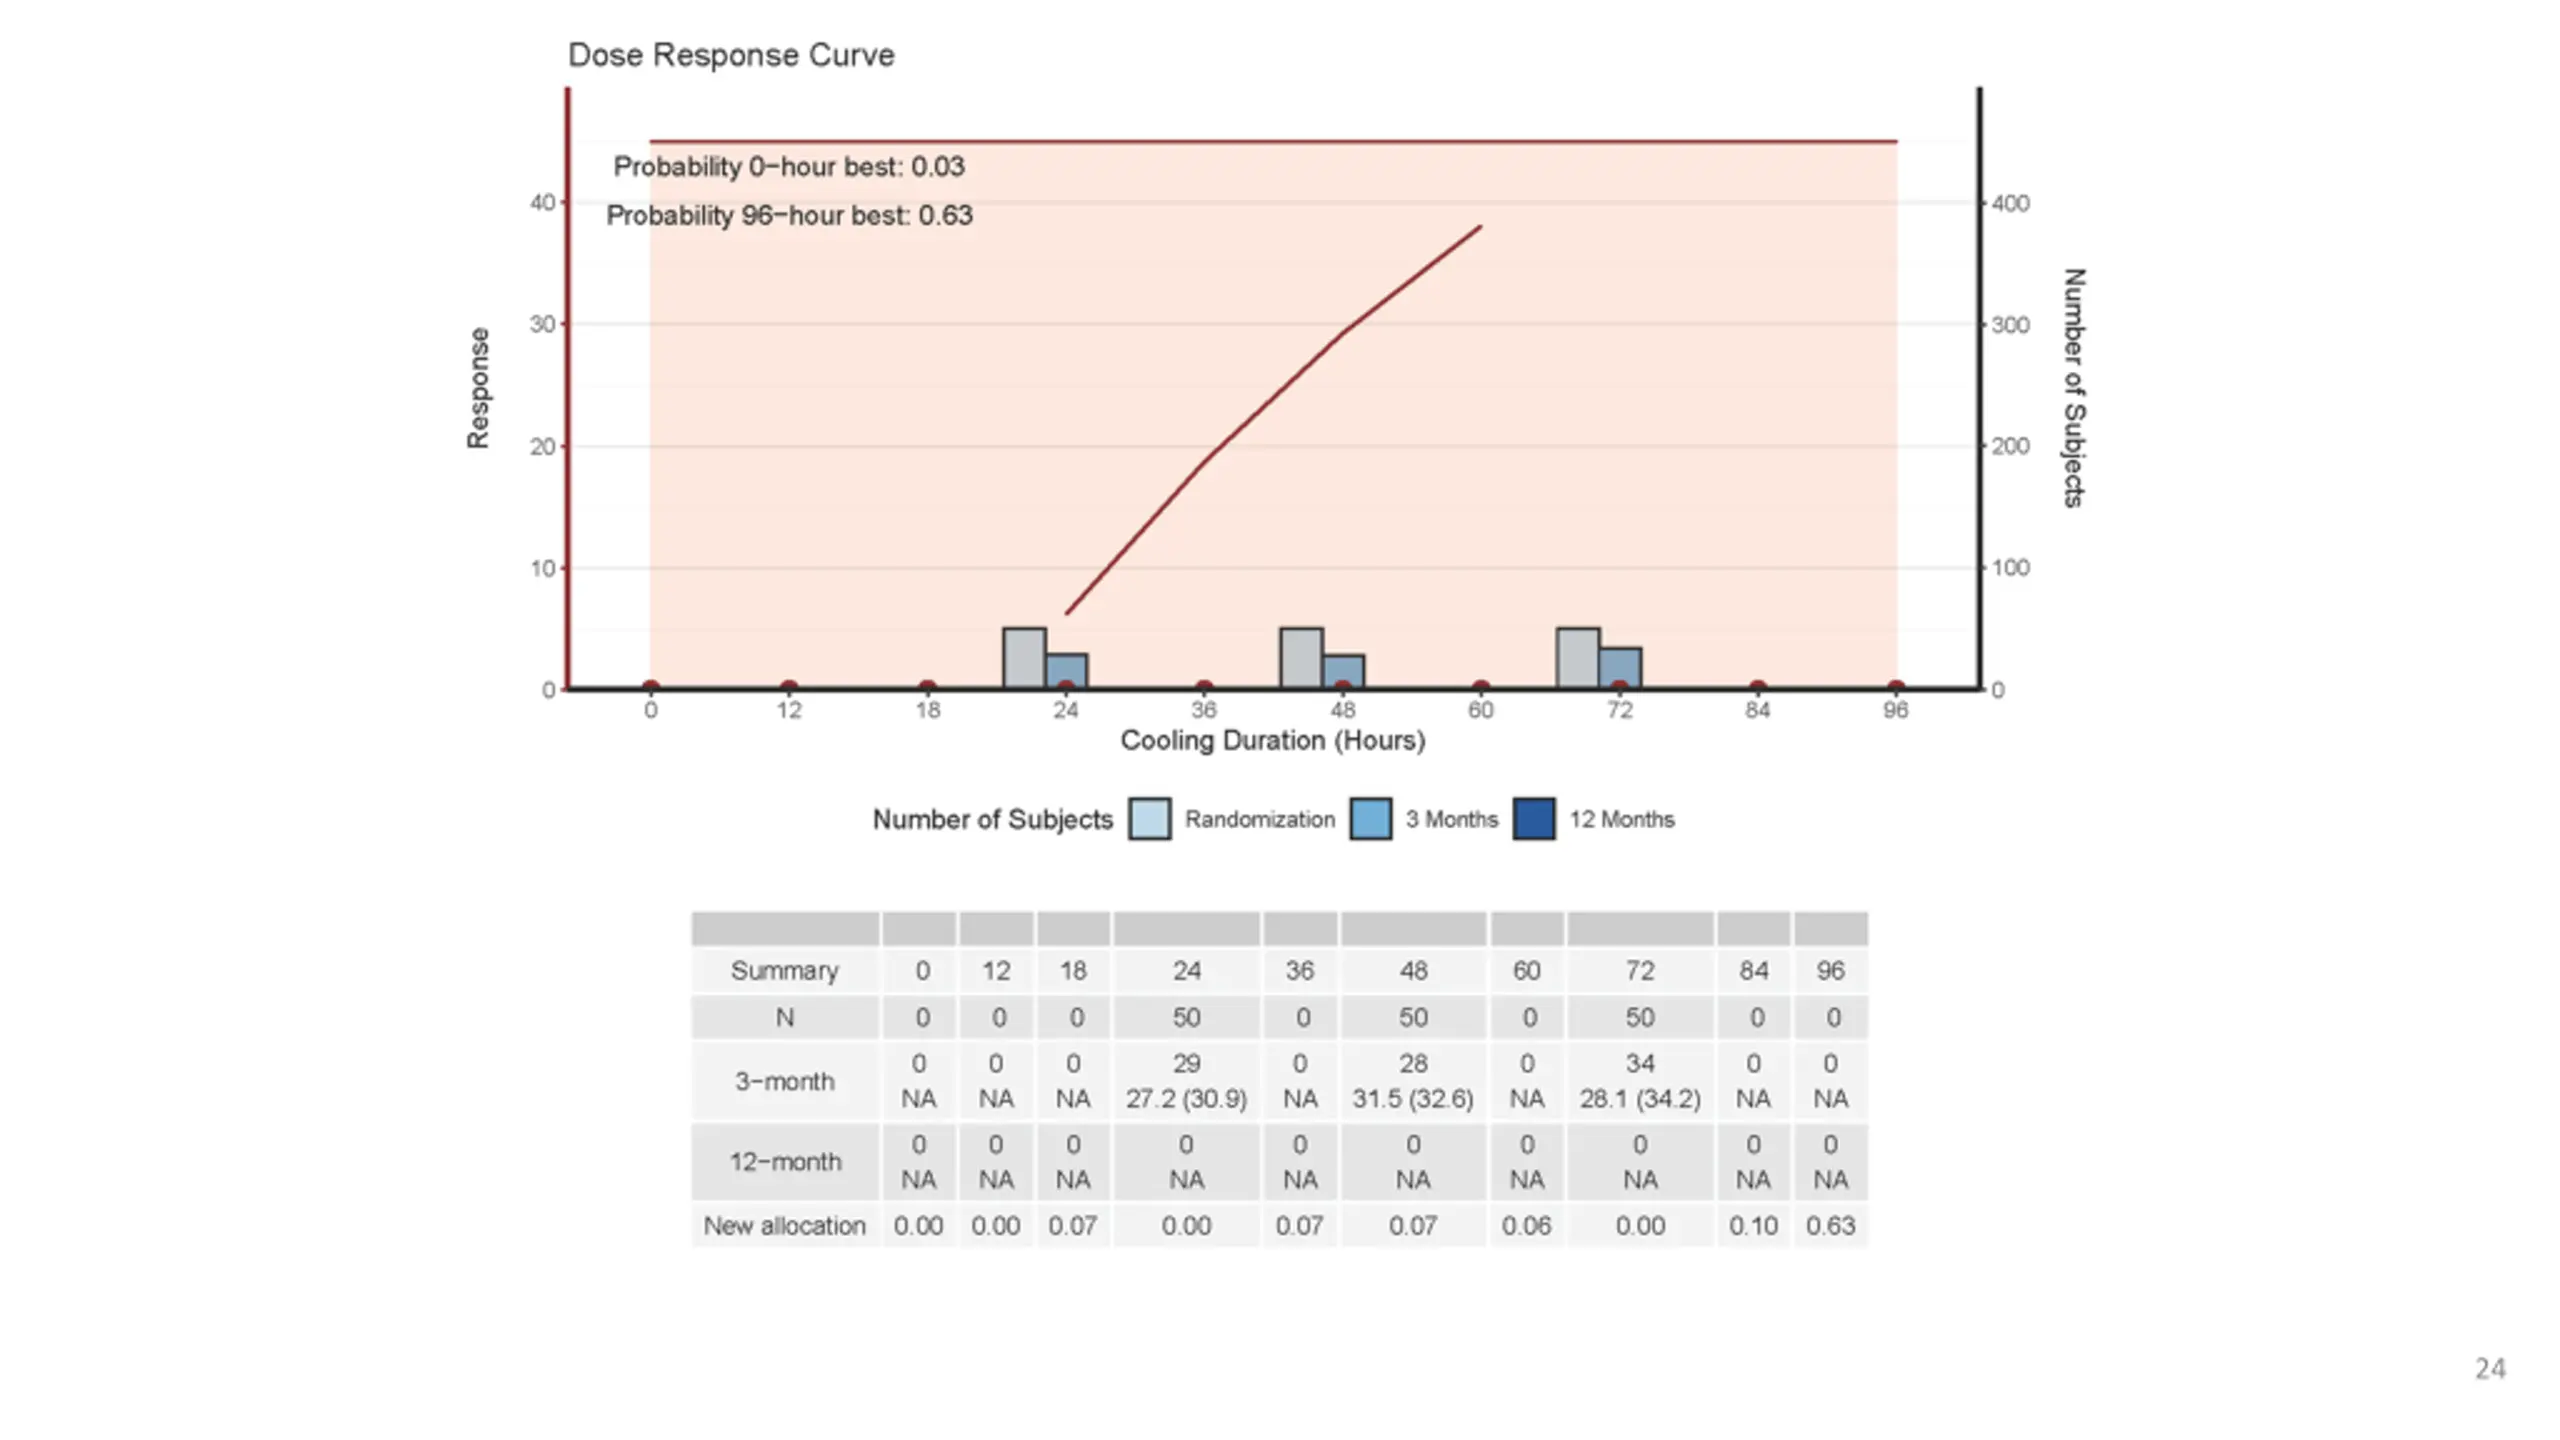Click the Randomization legend color swatch

pos(1149,819)
